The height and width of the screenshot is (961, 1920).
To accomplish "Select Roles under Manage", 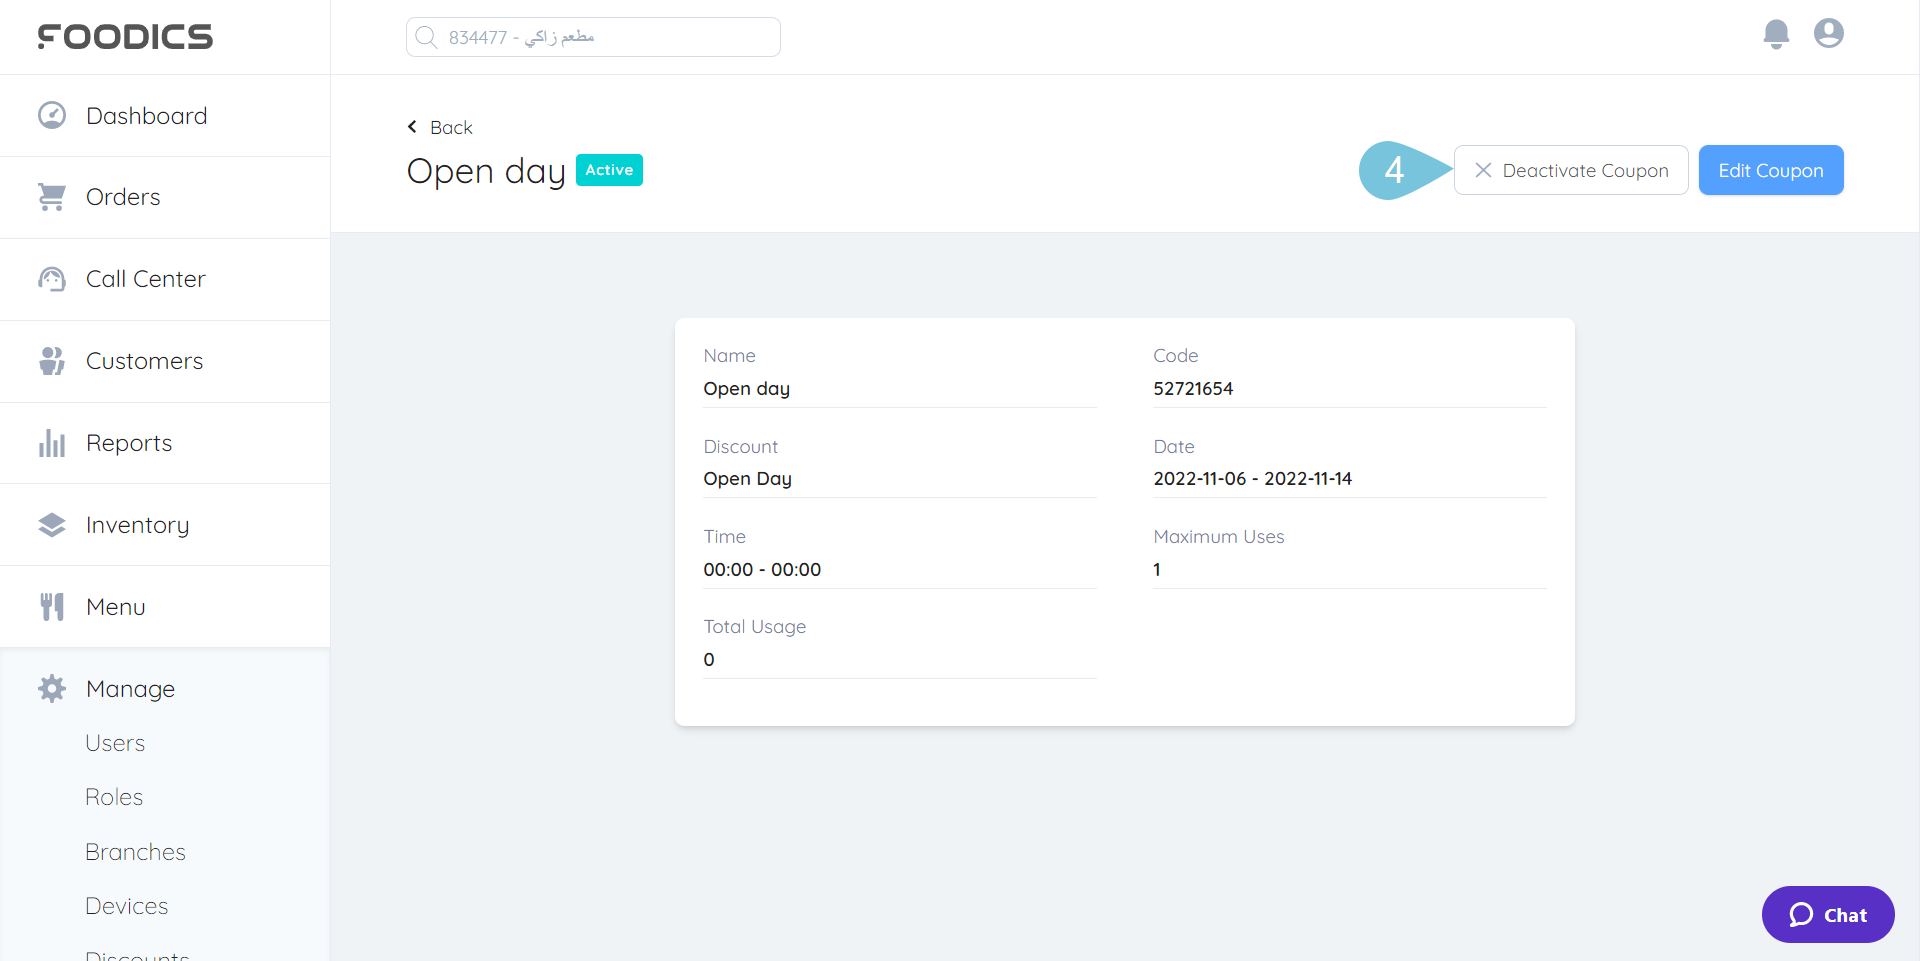I will coord(114,797).
